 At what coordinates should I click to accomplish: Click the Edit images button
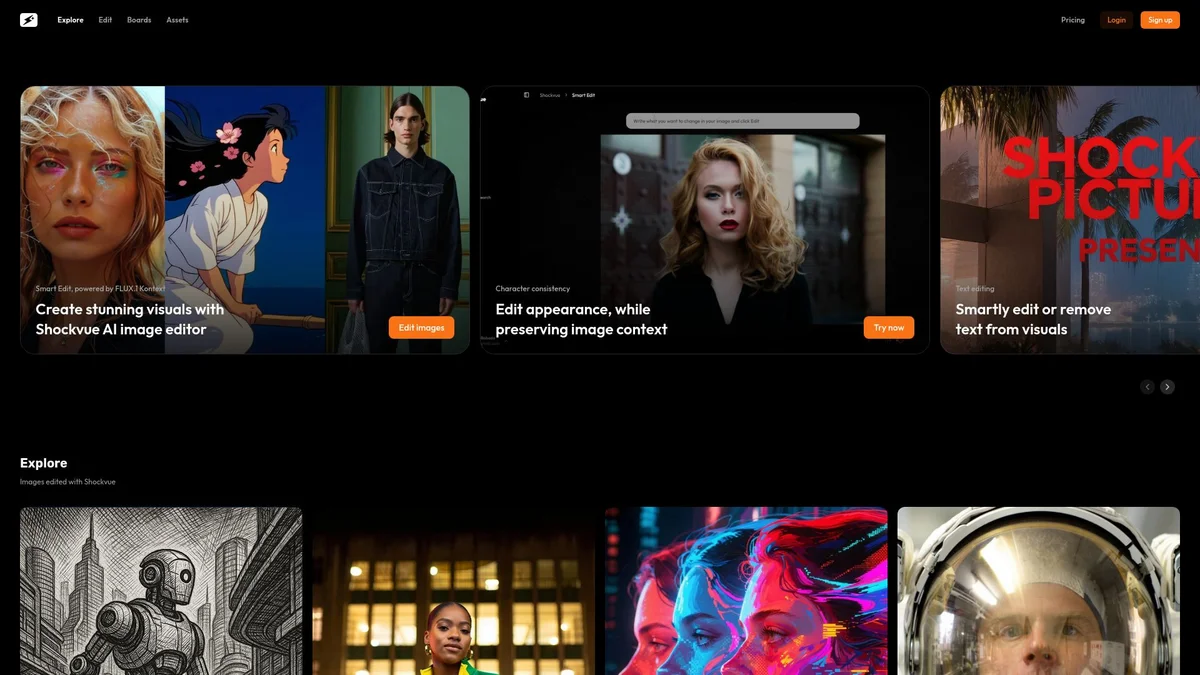(421, 328)
